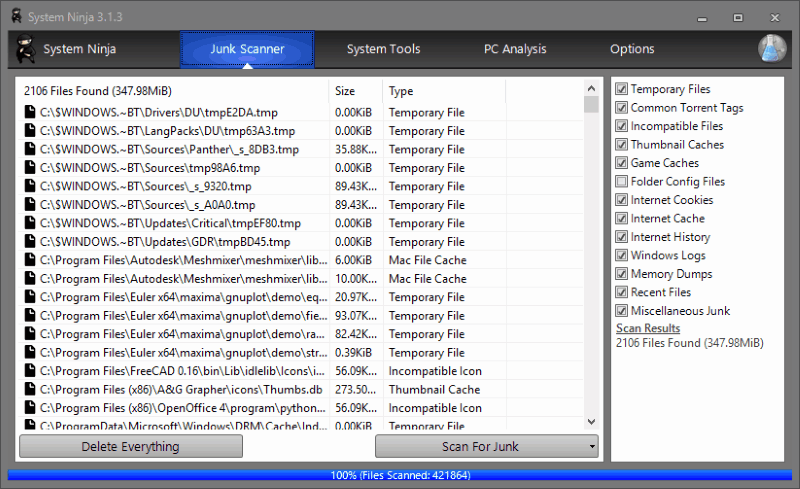Viewport: 800px width, 489px height.
Task: Open the Scan Results link
Action: pyautogui.click(x=648, y=328)
